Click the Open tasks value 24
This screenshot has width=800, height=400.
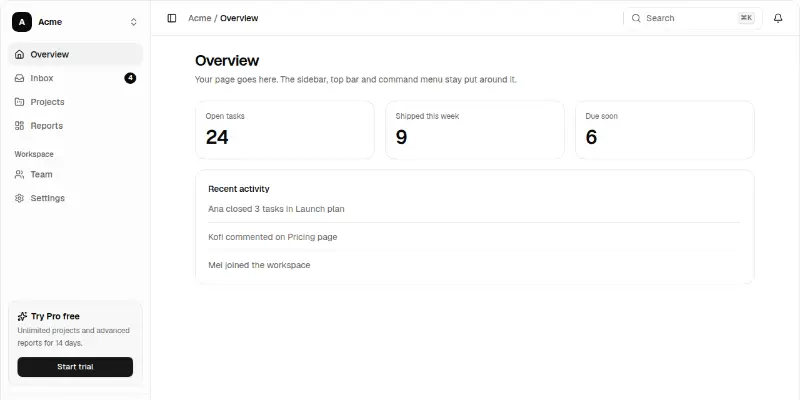217,137
